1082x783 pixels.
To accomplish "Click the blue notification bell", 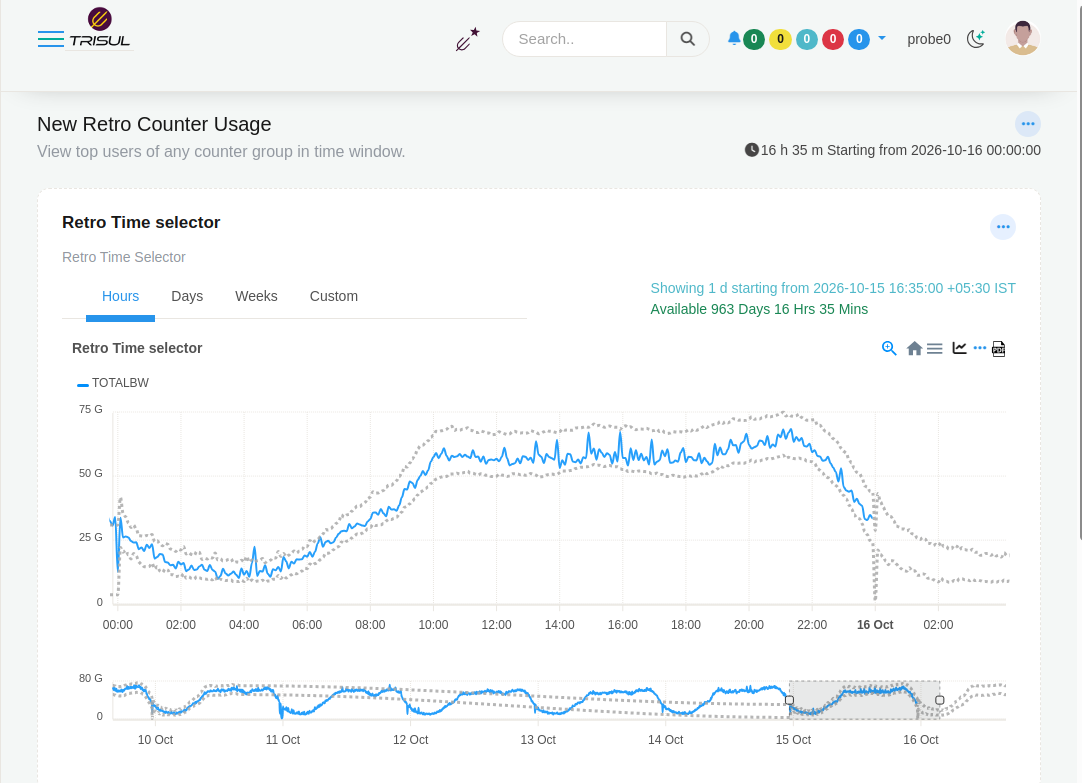I will tap(734, 39).
